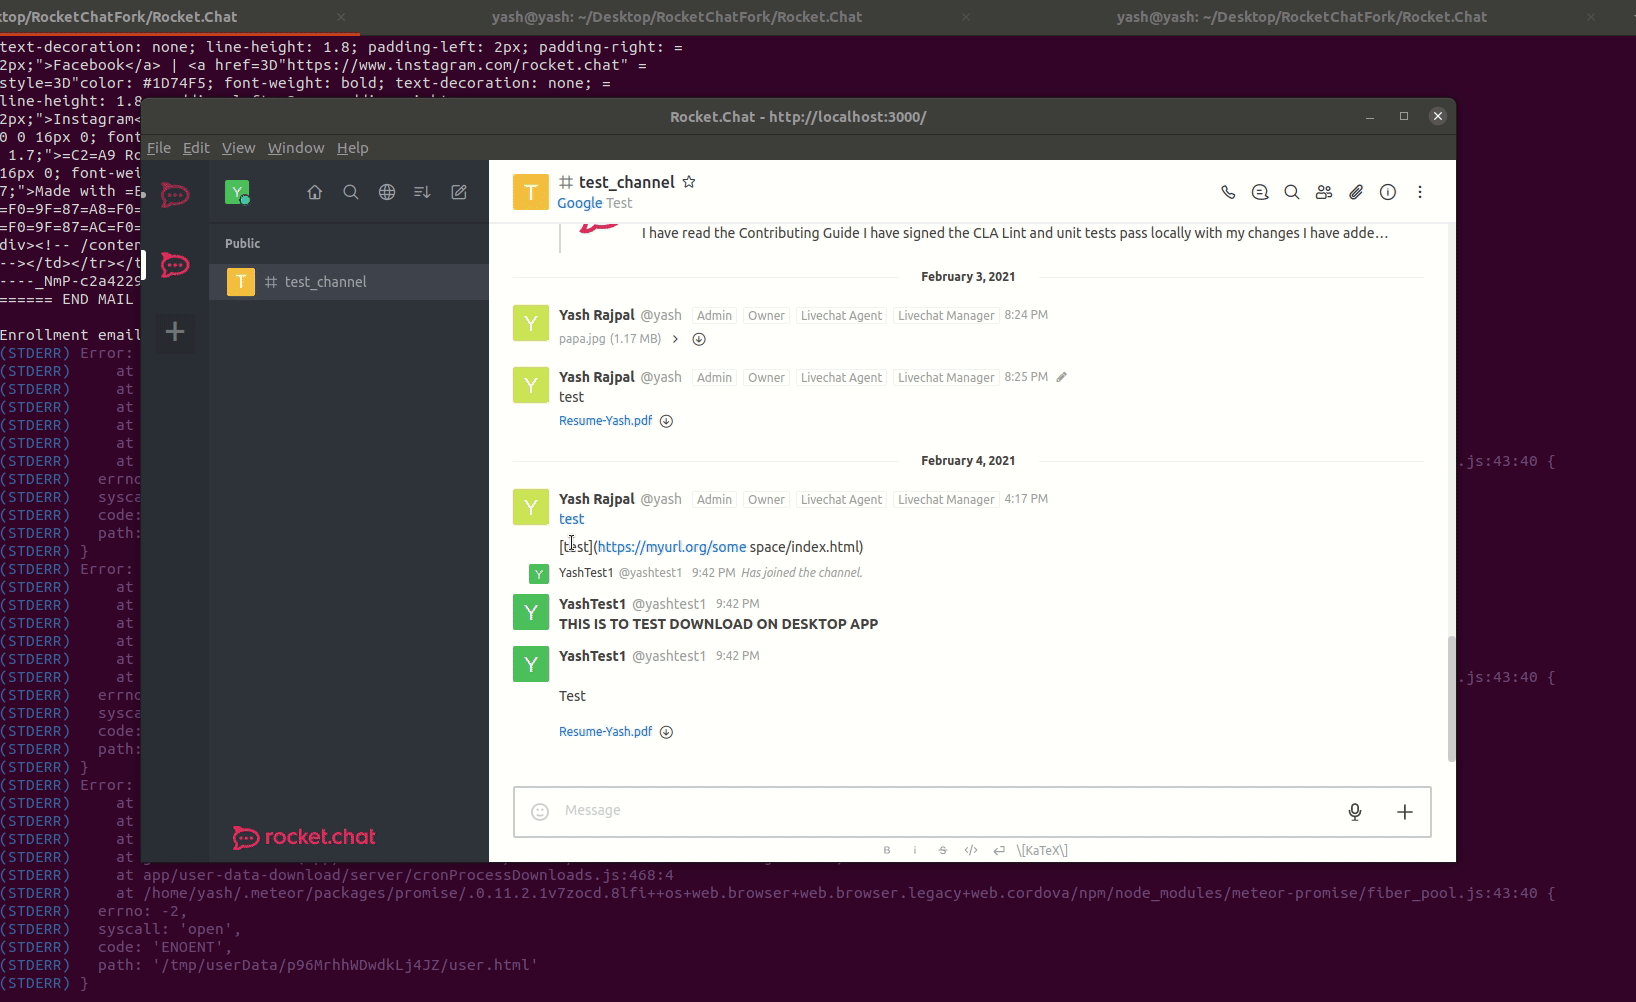1636x1002 pixels.
Task: Go to Home via sidebar house icon
Action: click(315, 192)
